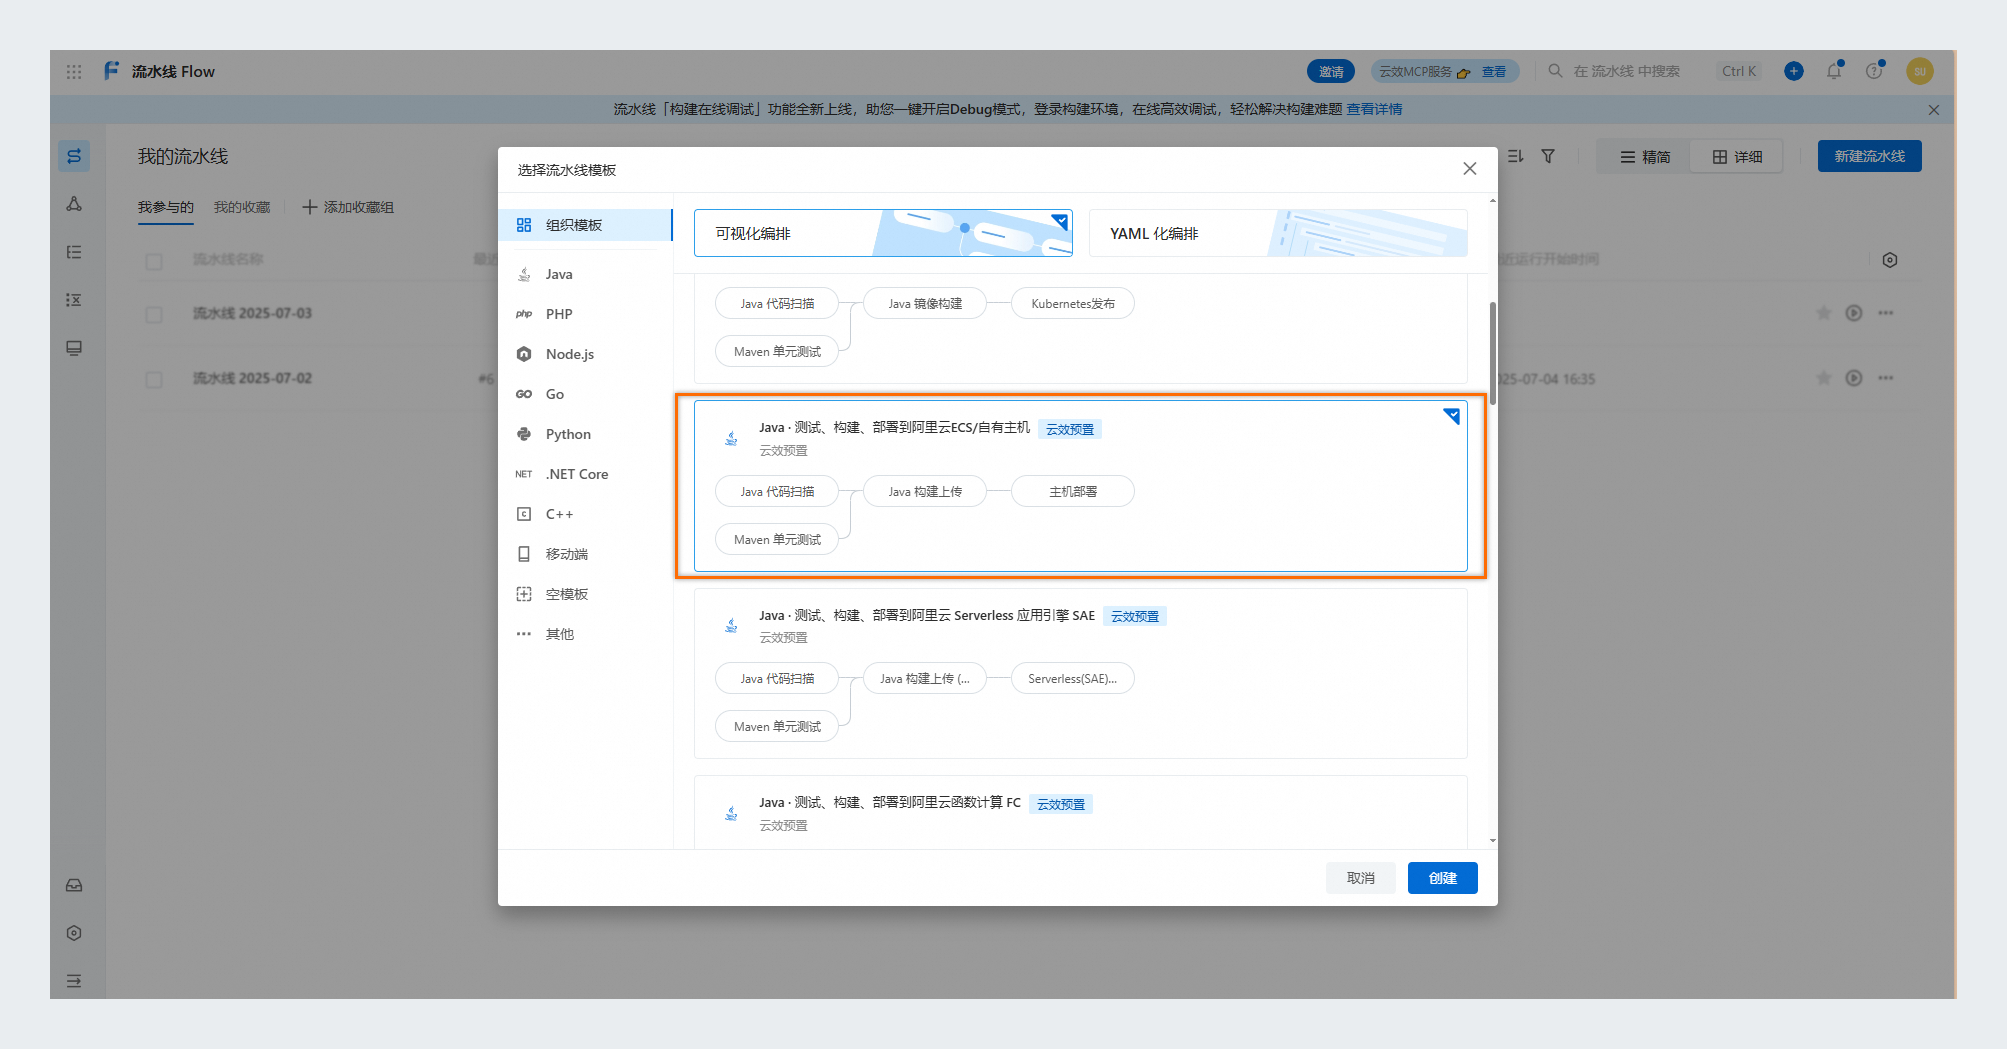The image size is (2007, 1049).
Task: Switch to the 我参与的 tab
Action: coord(166,207)
